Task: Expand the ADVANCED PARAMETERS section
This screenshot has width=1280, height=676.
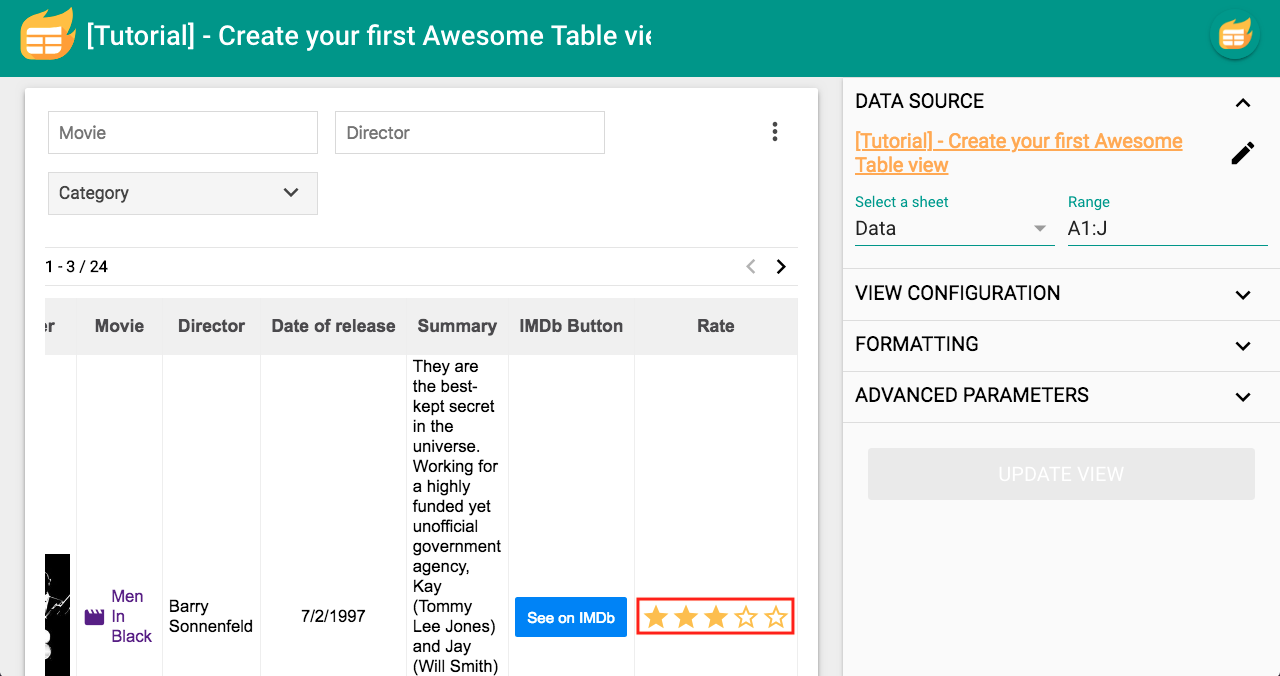Action: click(1242, 396)
